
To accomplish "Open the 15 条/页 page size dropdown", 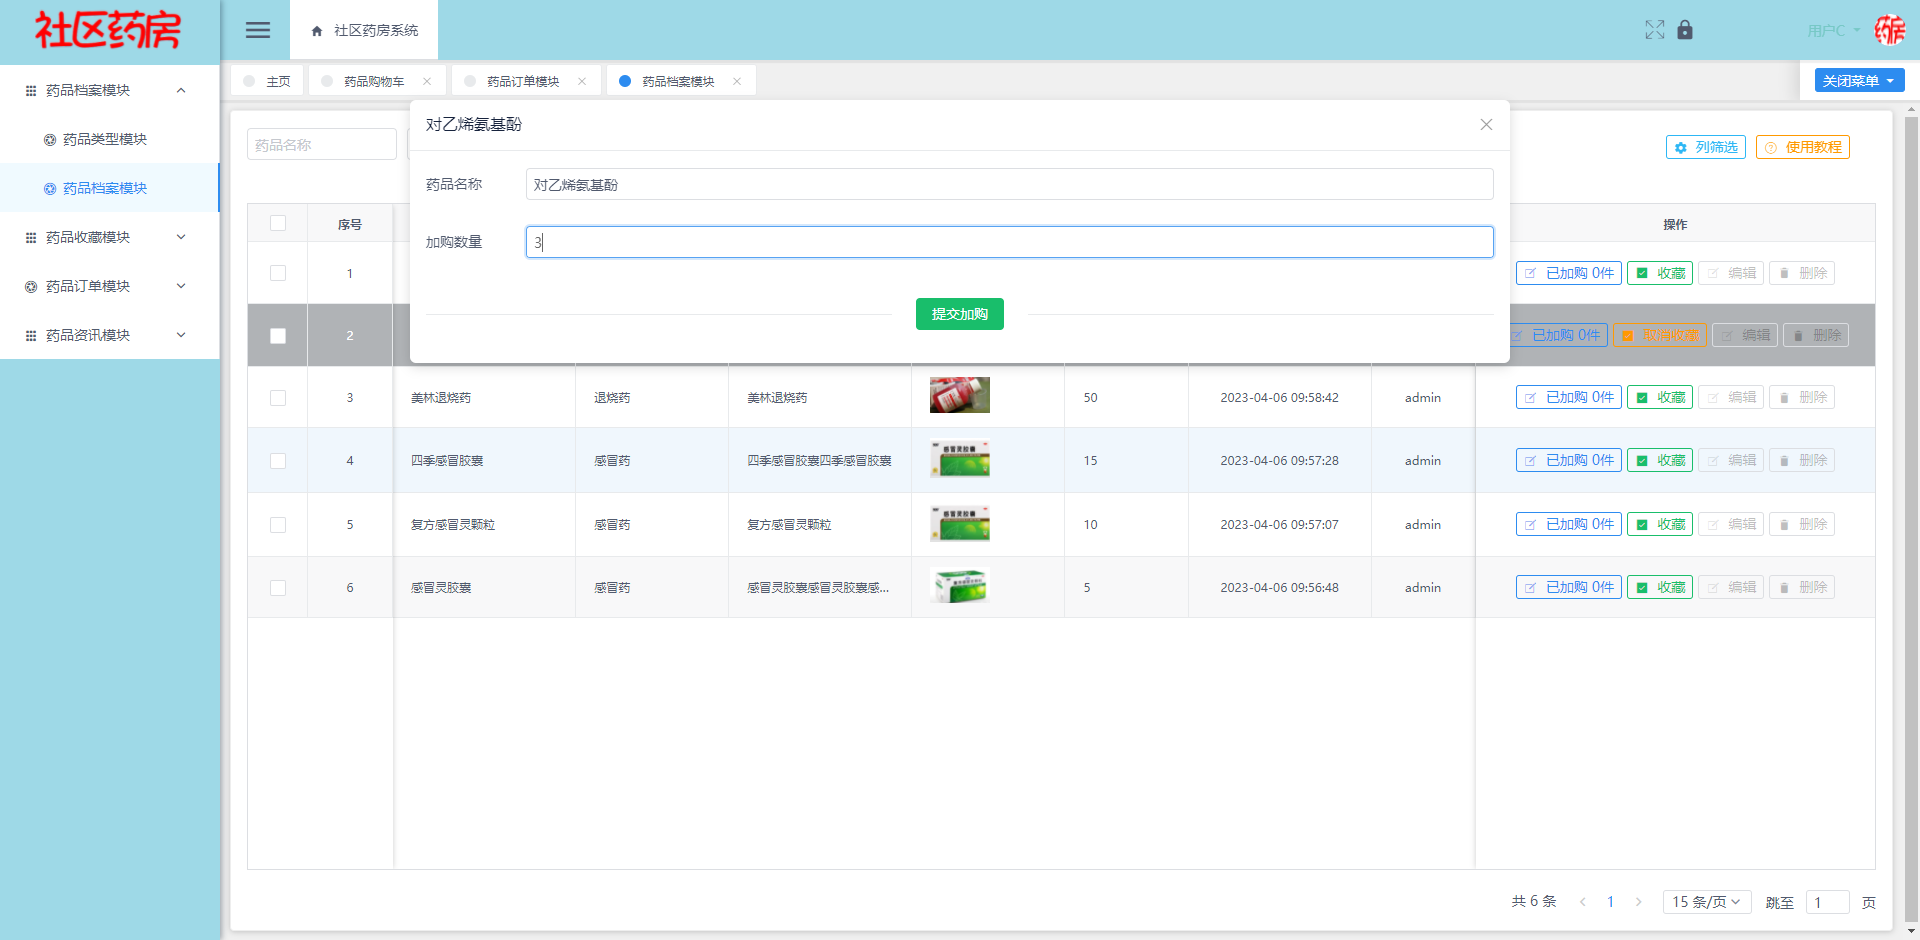I will coord(1707,902).
